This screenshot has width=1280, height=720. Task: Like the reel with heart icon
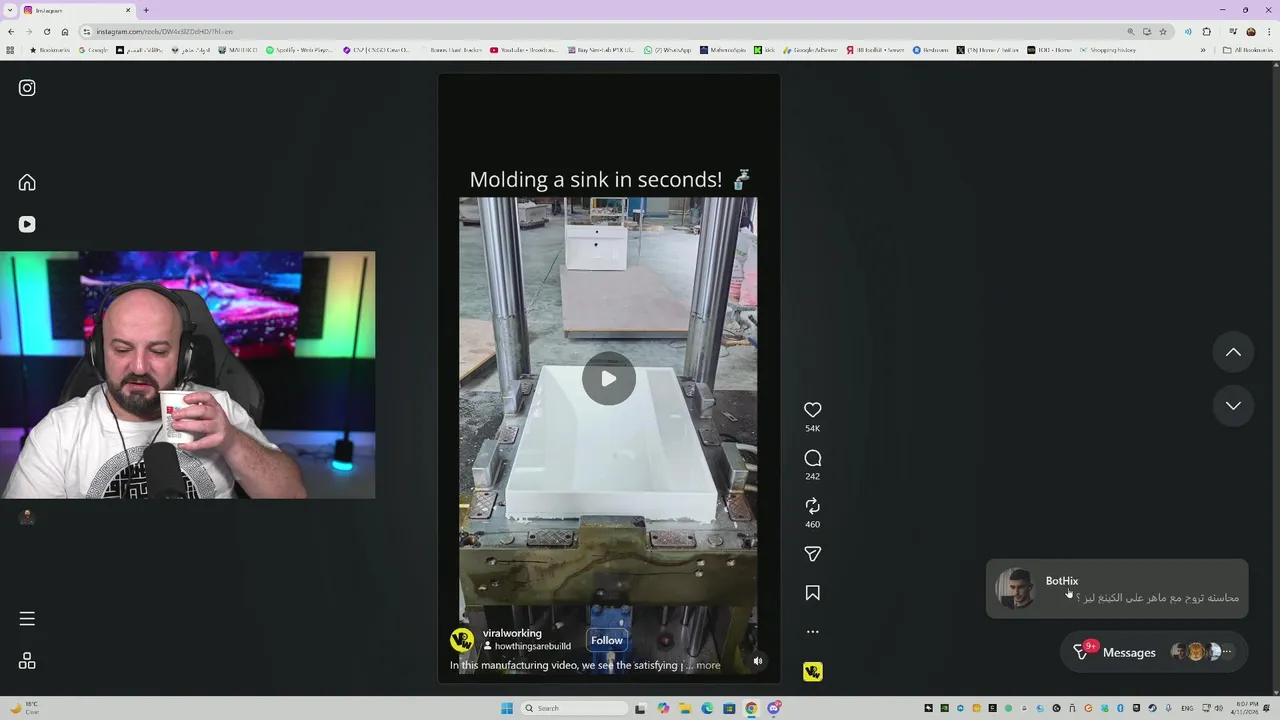(x=812, y=410)
